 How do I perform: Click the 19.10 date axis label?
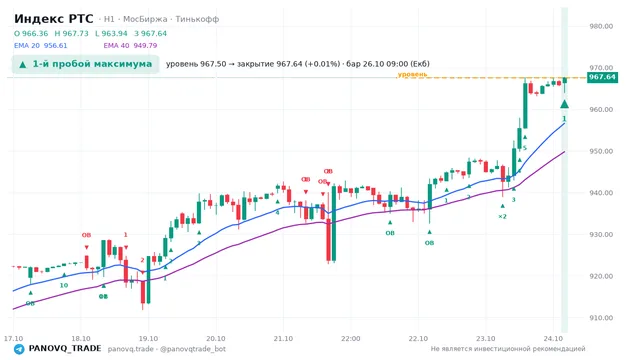148,339
